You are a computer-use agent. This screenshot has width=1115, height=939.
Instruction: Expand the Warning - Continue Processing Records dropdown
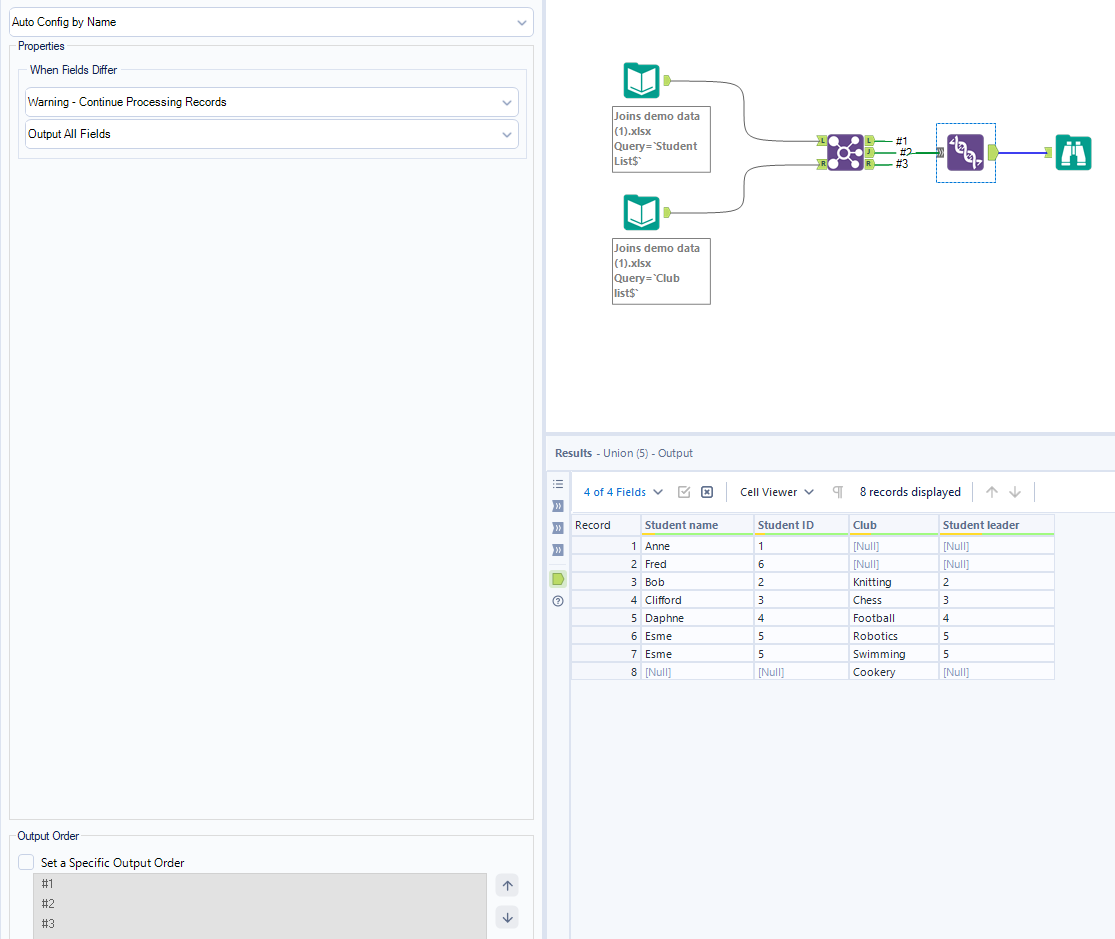click(271, 102)
